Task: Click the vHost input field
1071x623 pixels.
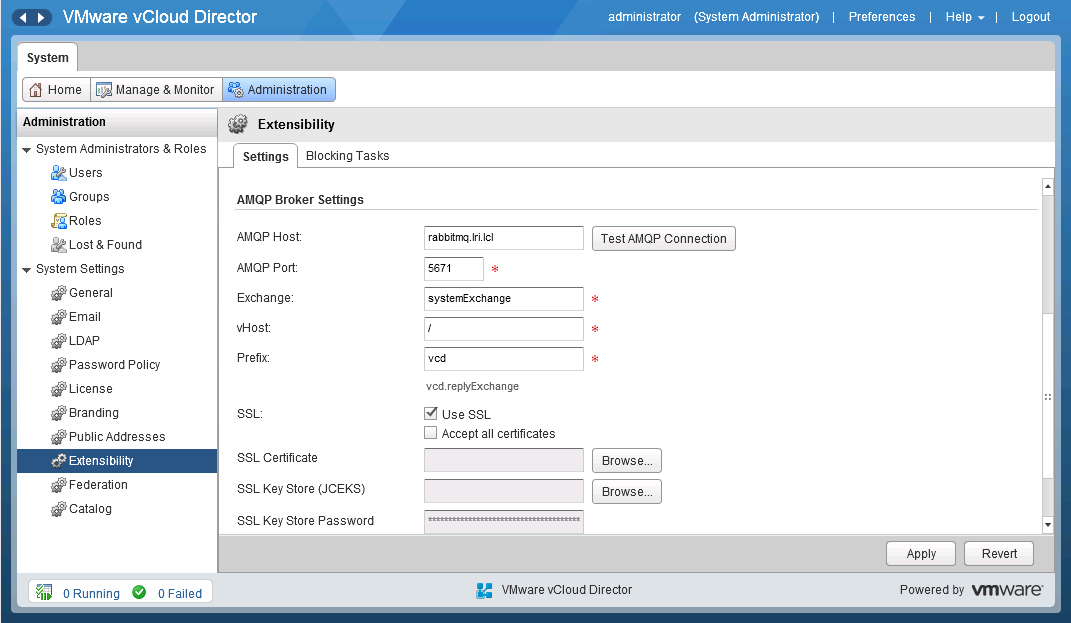Action: click(x=503, y=329)
